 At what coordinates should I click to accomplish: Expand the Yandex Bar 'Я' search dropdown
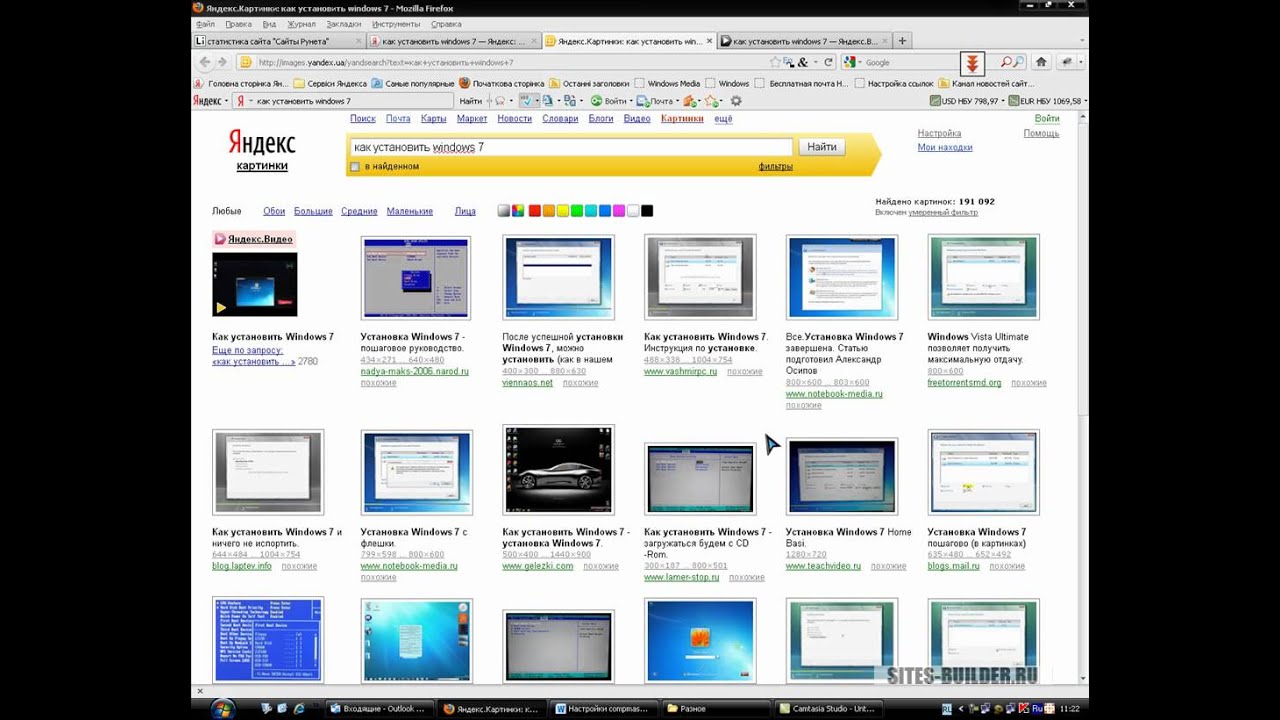coord(250,101)
